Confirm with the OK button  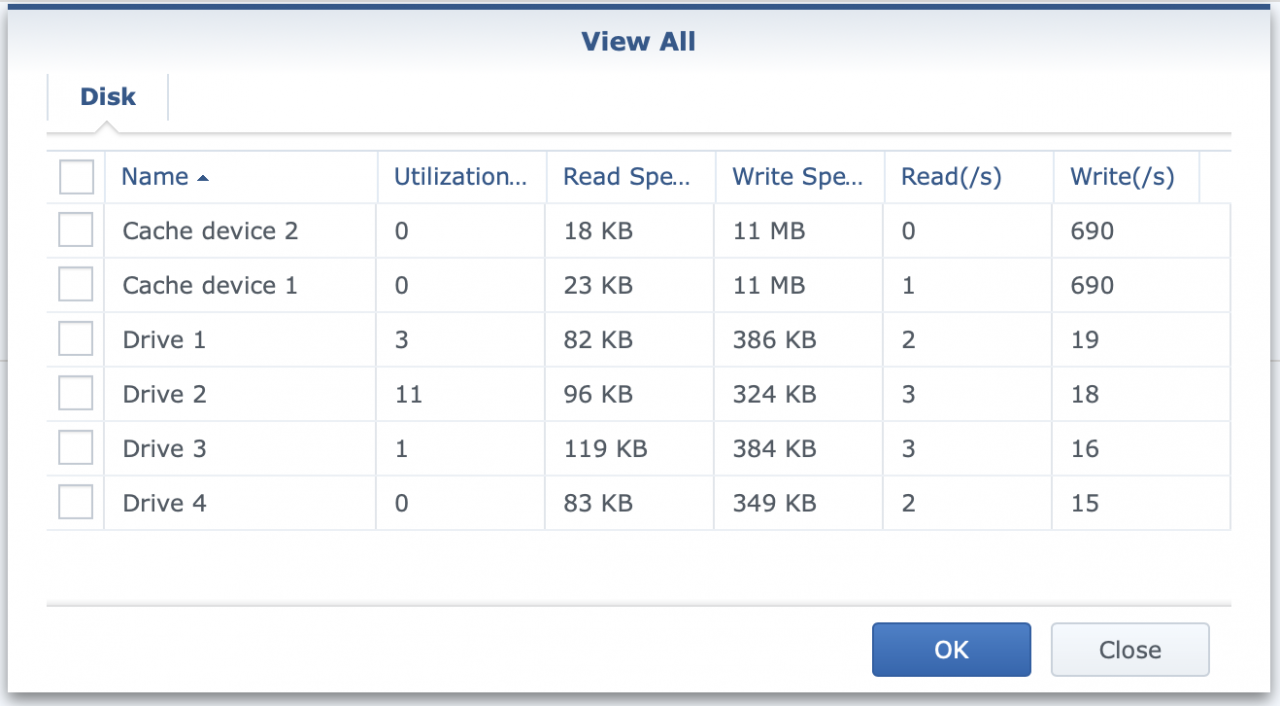pyautogui.click(x=950, y=649)
